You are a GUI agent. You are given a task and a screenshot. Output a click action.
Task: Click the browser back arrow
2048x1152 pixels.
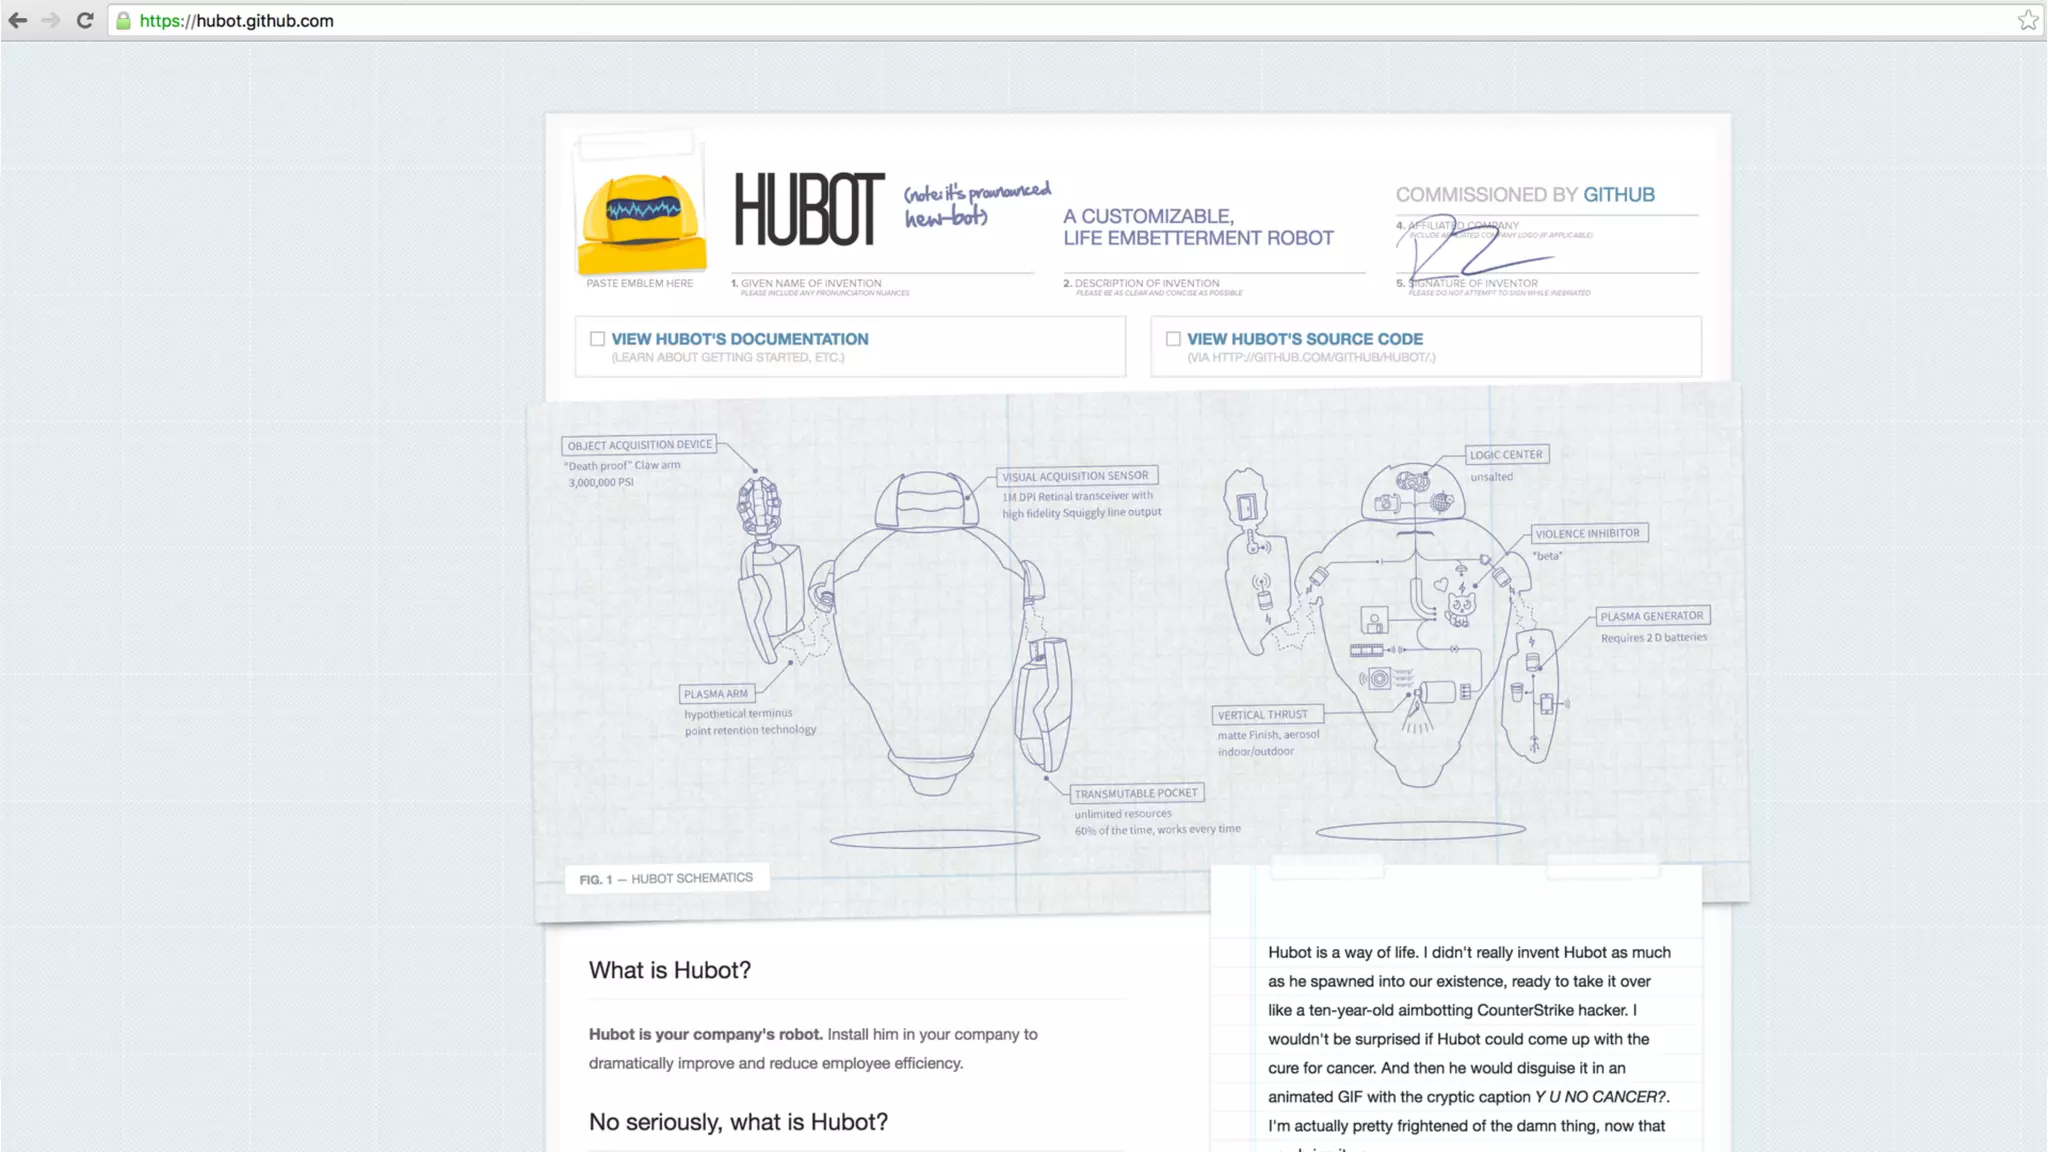tap(18, 20)
